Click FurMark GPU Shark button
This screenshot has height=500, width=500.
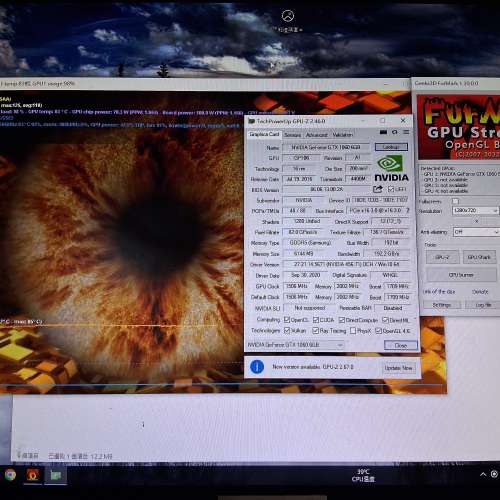tap(479, 257)
